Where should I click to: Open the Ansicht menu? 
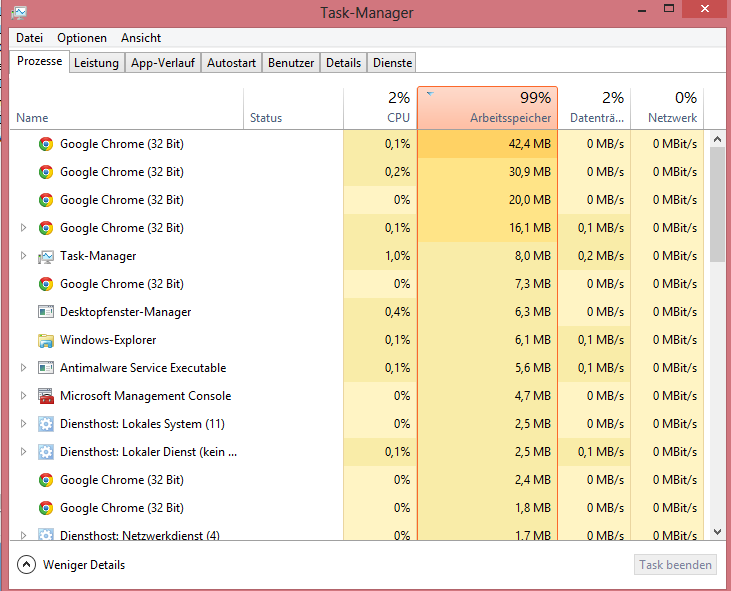click(x=141, y=38)
